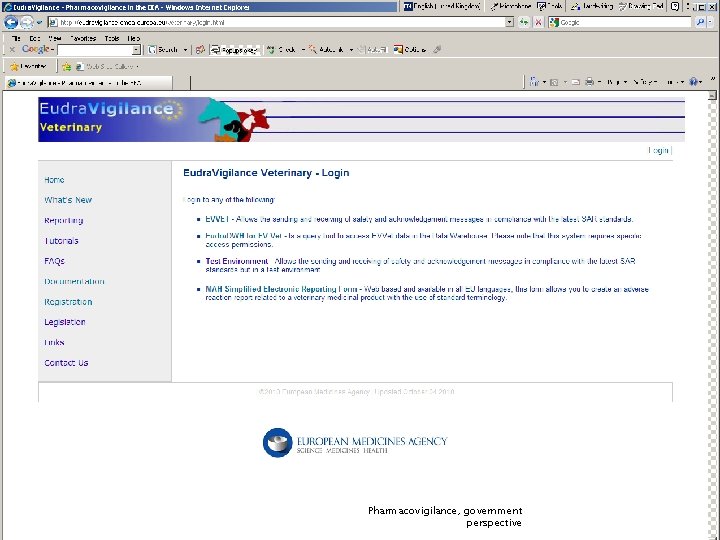Screen dimensions: 720x540
Task: Open the Edit menu
Action: point(35,38)
